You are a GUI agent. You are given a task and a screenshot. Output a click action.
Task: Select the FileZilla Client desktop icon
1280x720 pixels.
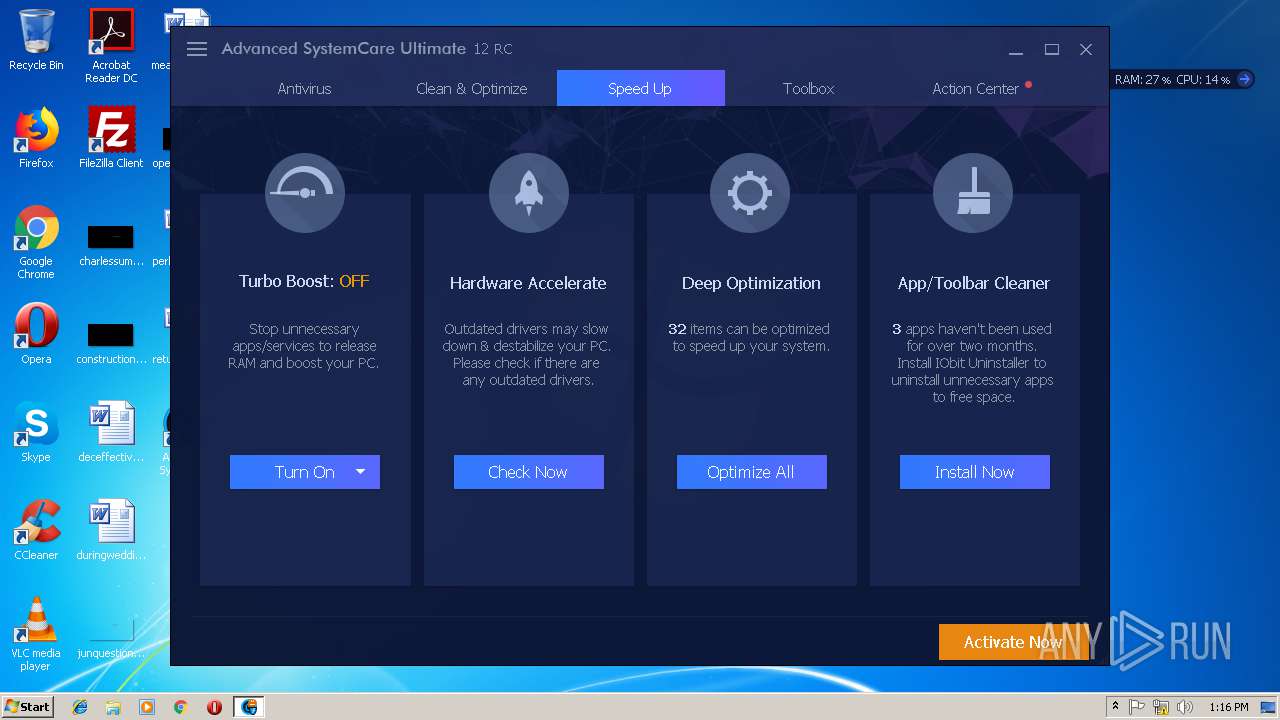point(111,138)
